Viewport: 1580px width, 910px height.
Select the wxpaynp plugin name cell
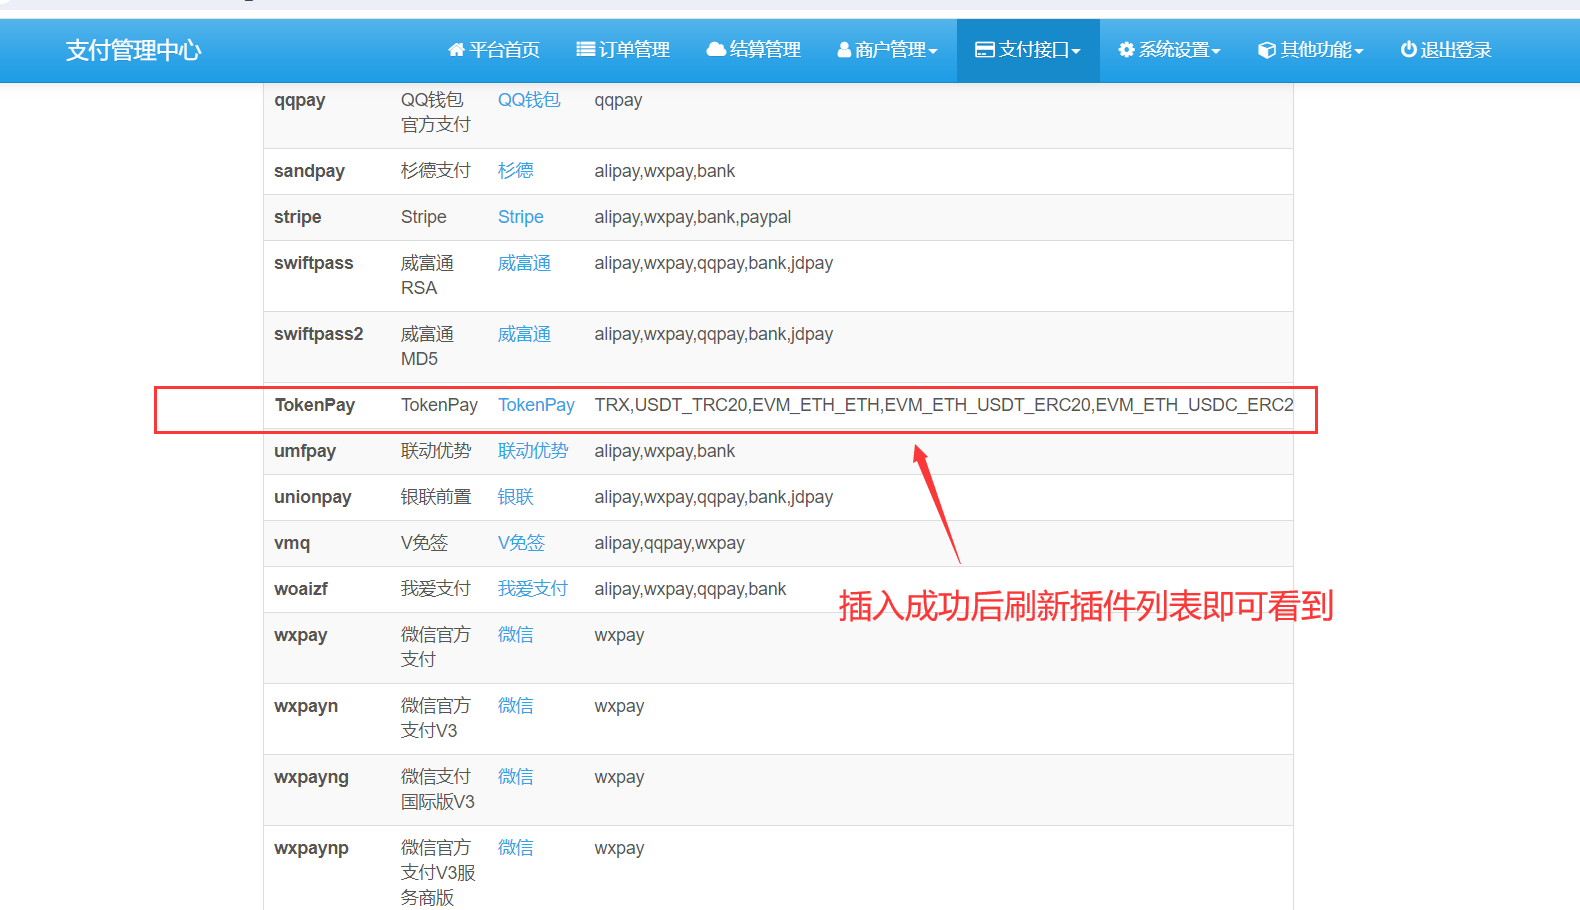point(312,848)
